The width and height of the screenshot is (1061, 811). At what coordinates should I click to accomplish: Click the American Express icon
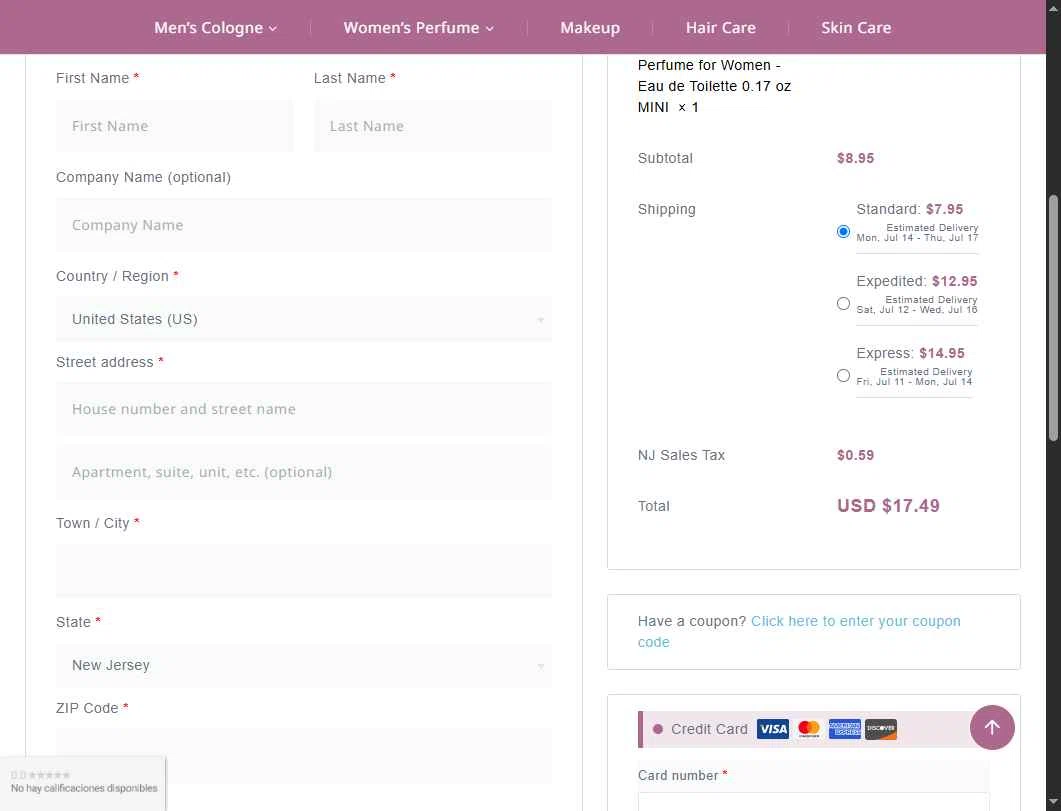tap(845, 729)
